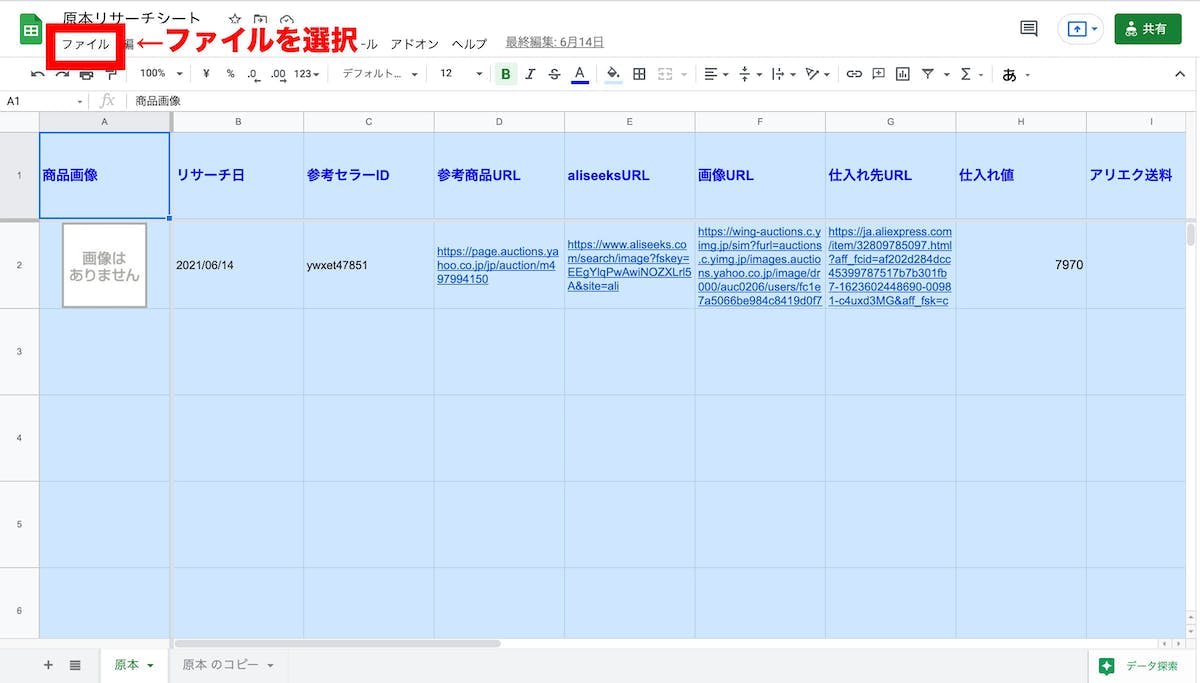Open the Google Sheets home icon
Viewport: 1200px width, 683px height.
(31, 29)
